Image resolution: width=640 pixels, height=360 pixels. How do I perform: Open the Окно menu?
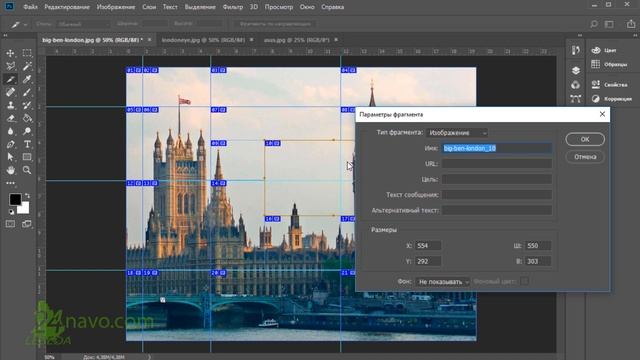pos(307,7)
